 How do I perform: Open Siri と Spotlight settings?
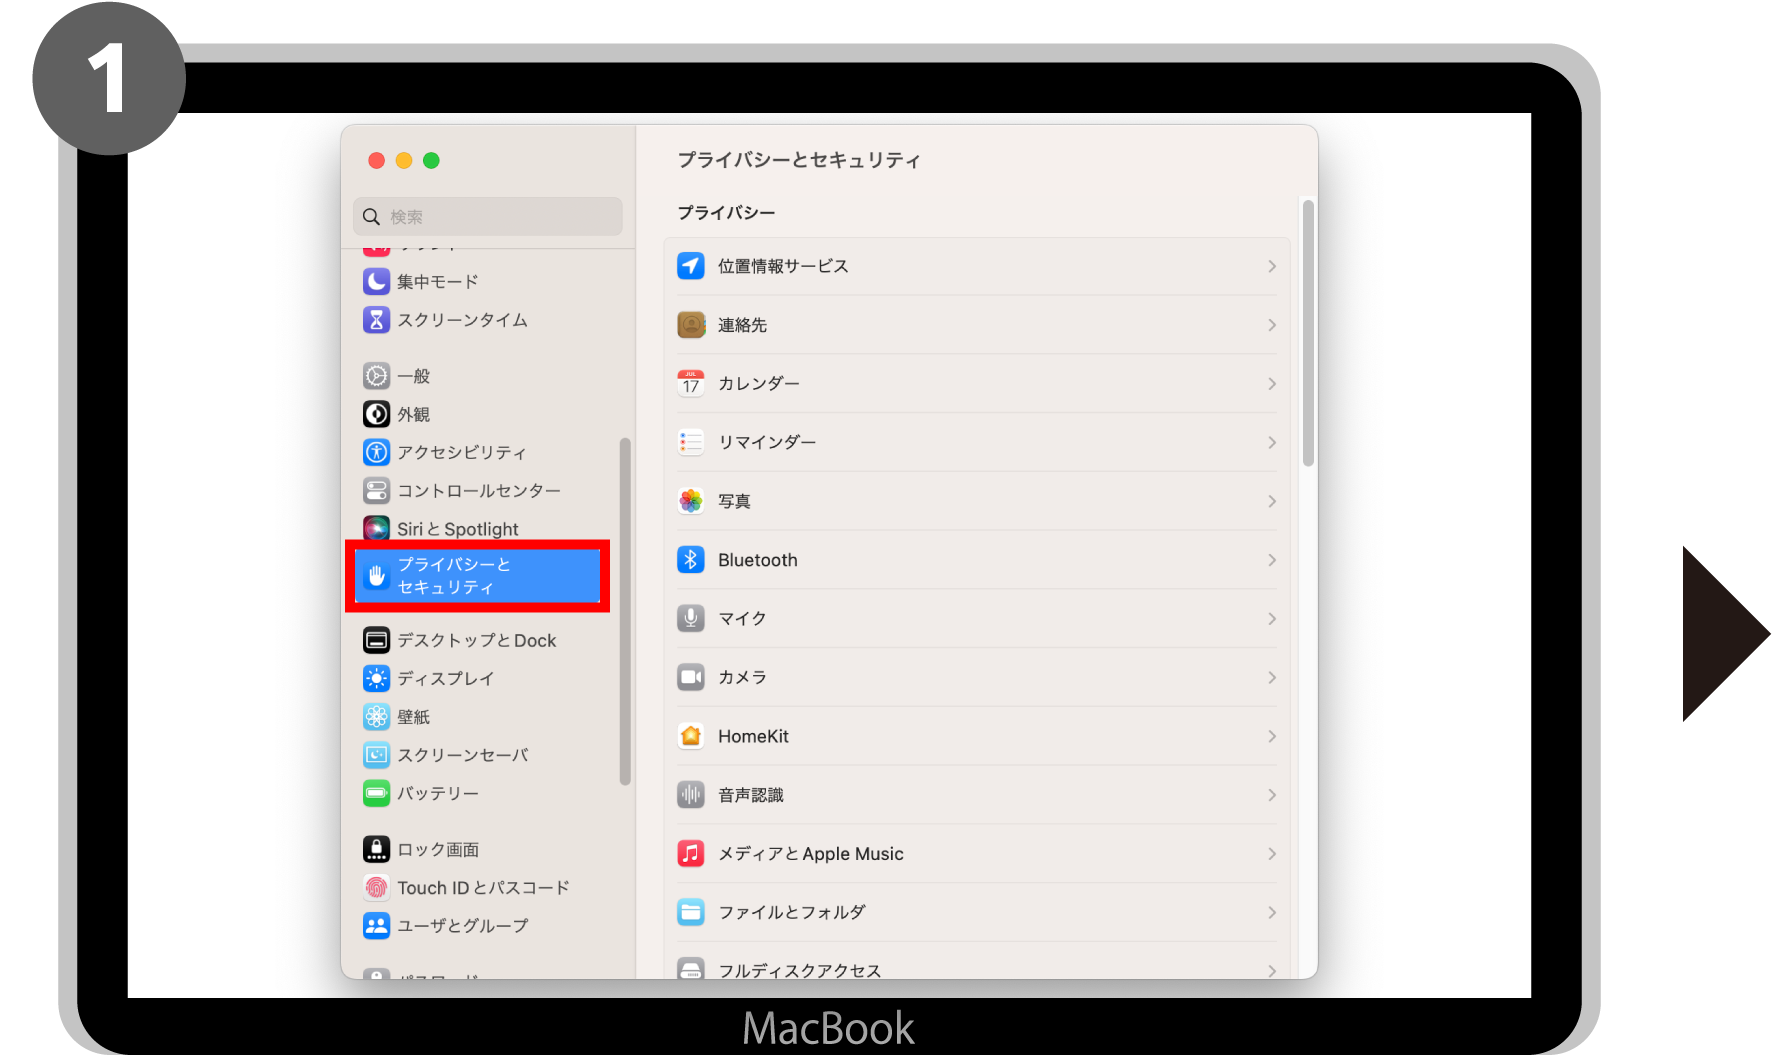point(457,529)
